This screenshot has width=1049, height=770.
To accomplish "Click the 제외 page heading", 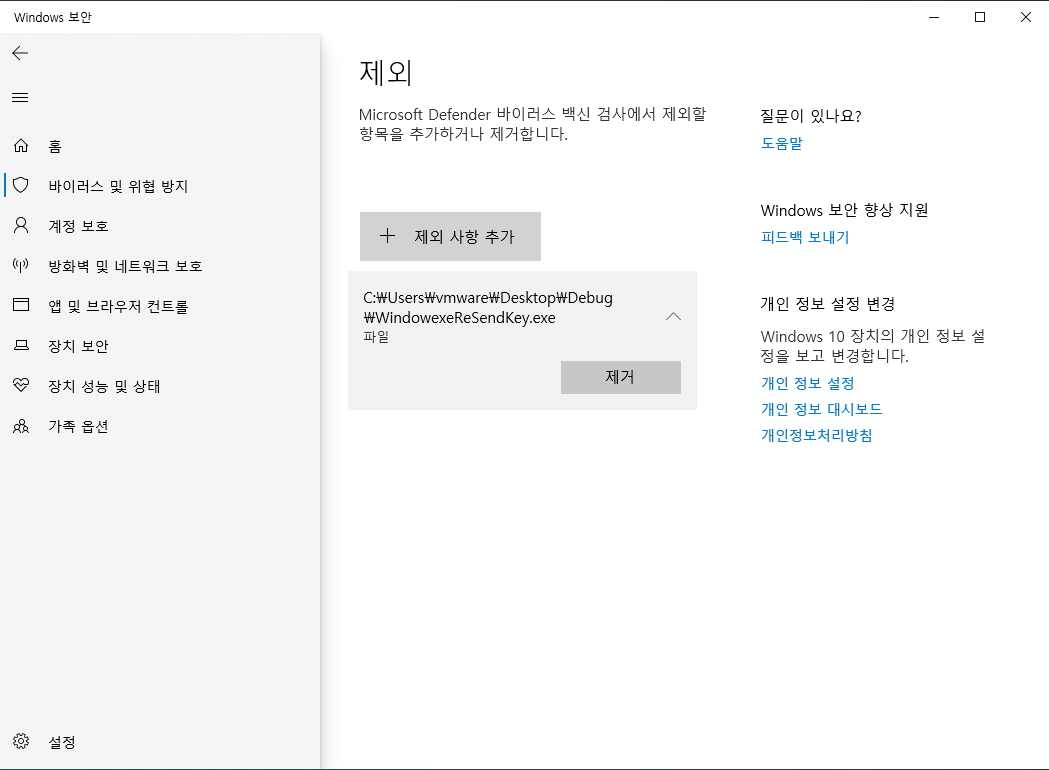I will click(x=386, y=72).
